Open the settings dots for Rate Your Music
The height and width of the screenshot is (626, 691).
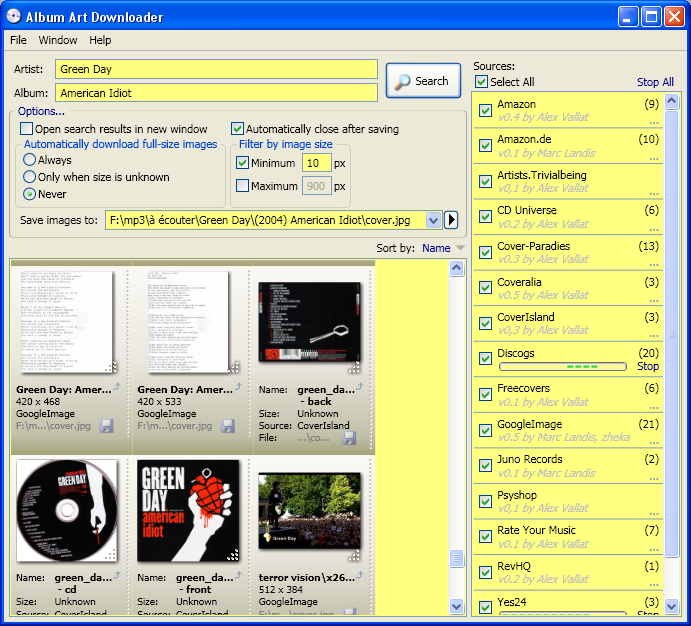pyautogui.click(x=654, y=550)
